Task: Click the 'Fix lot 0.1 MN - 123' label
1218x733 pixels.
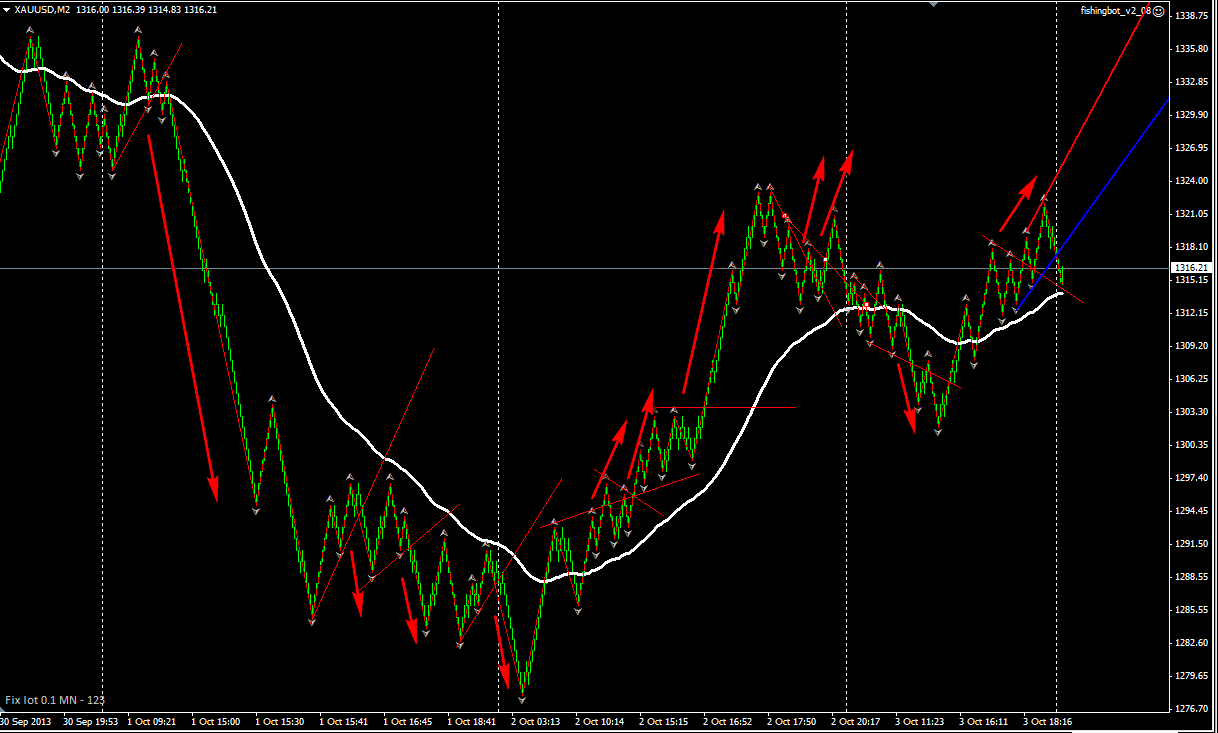Action: tap(55, 700)
